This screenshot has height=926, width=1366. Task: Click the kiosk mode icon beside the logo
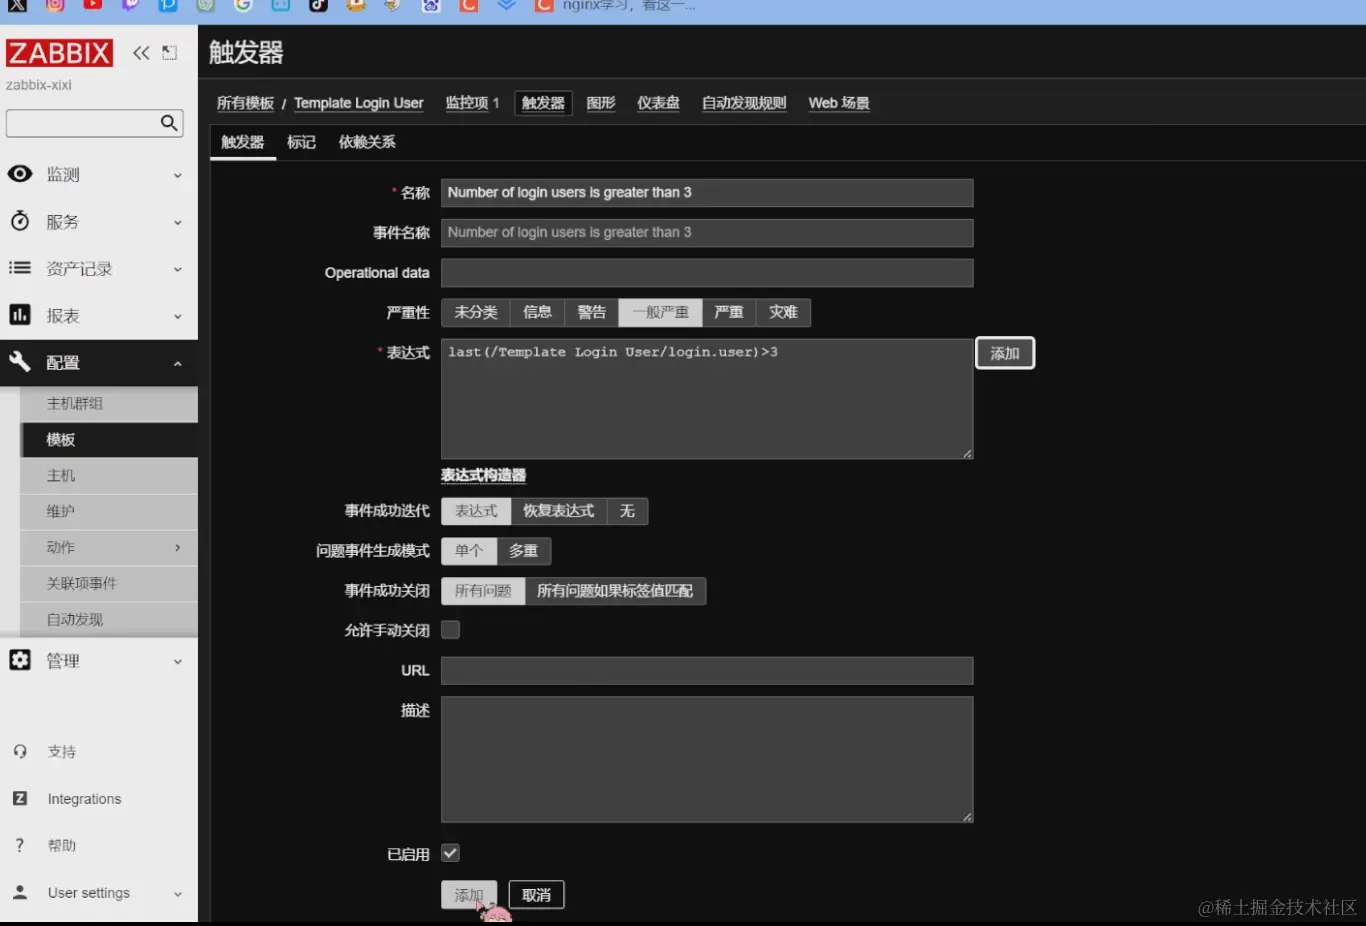(x=170, y=53)
